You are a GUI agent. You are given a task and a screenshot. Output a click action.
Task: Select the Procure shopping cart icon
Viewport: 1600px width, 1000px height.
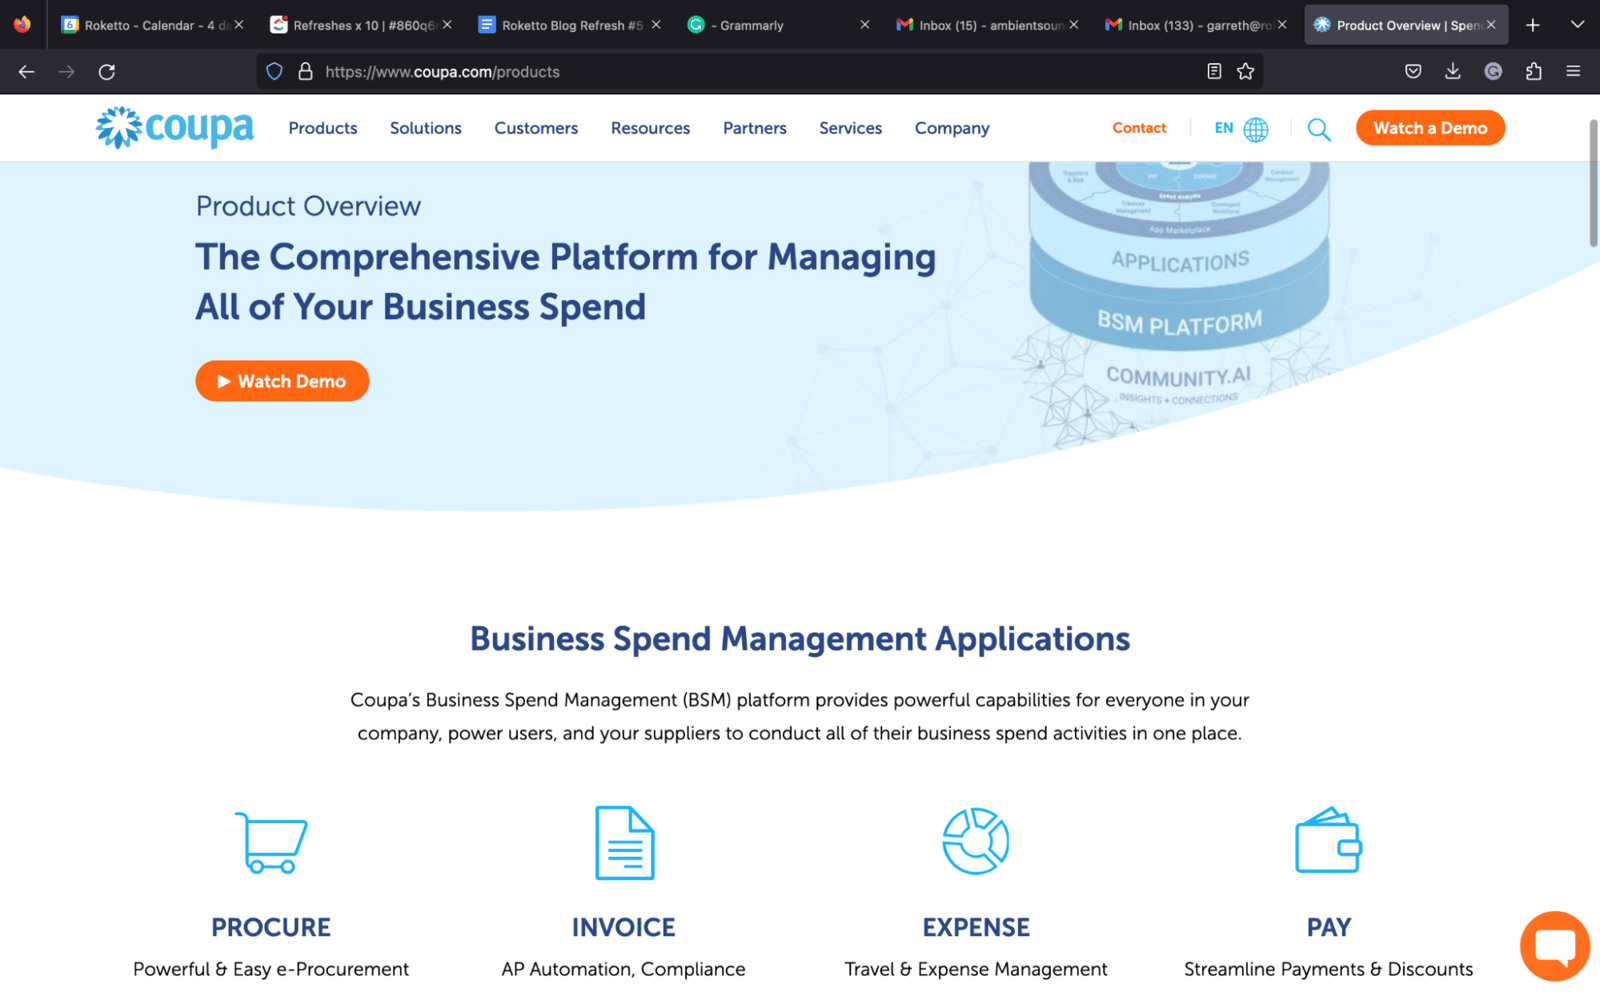(269, 842)
